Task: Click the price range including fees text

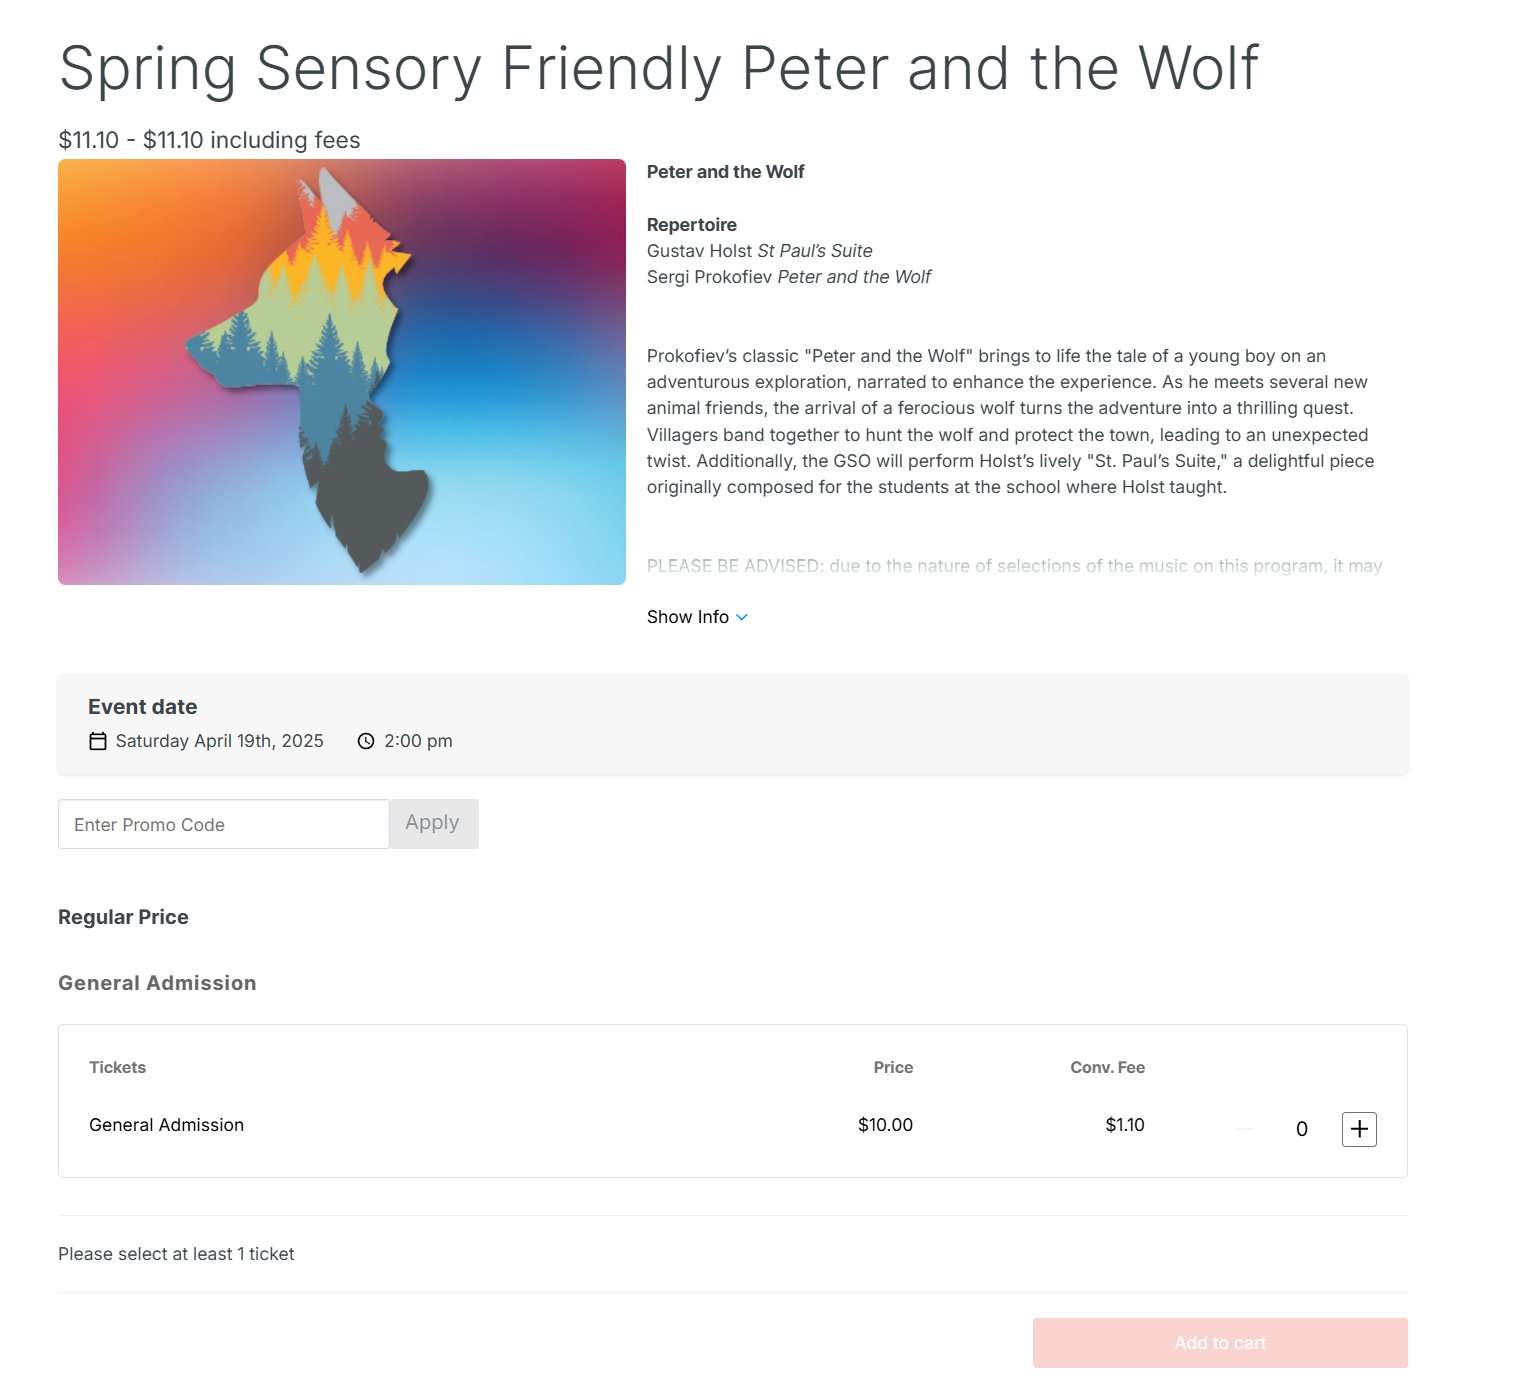Action: 209,140
